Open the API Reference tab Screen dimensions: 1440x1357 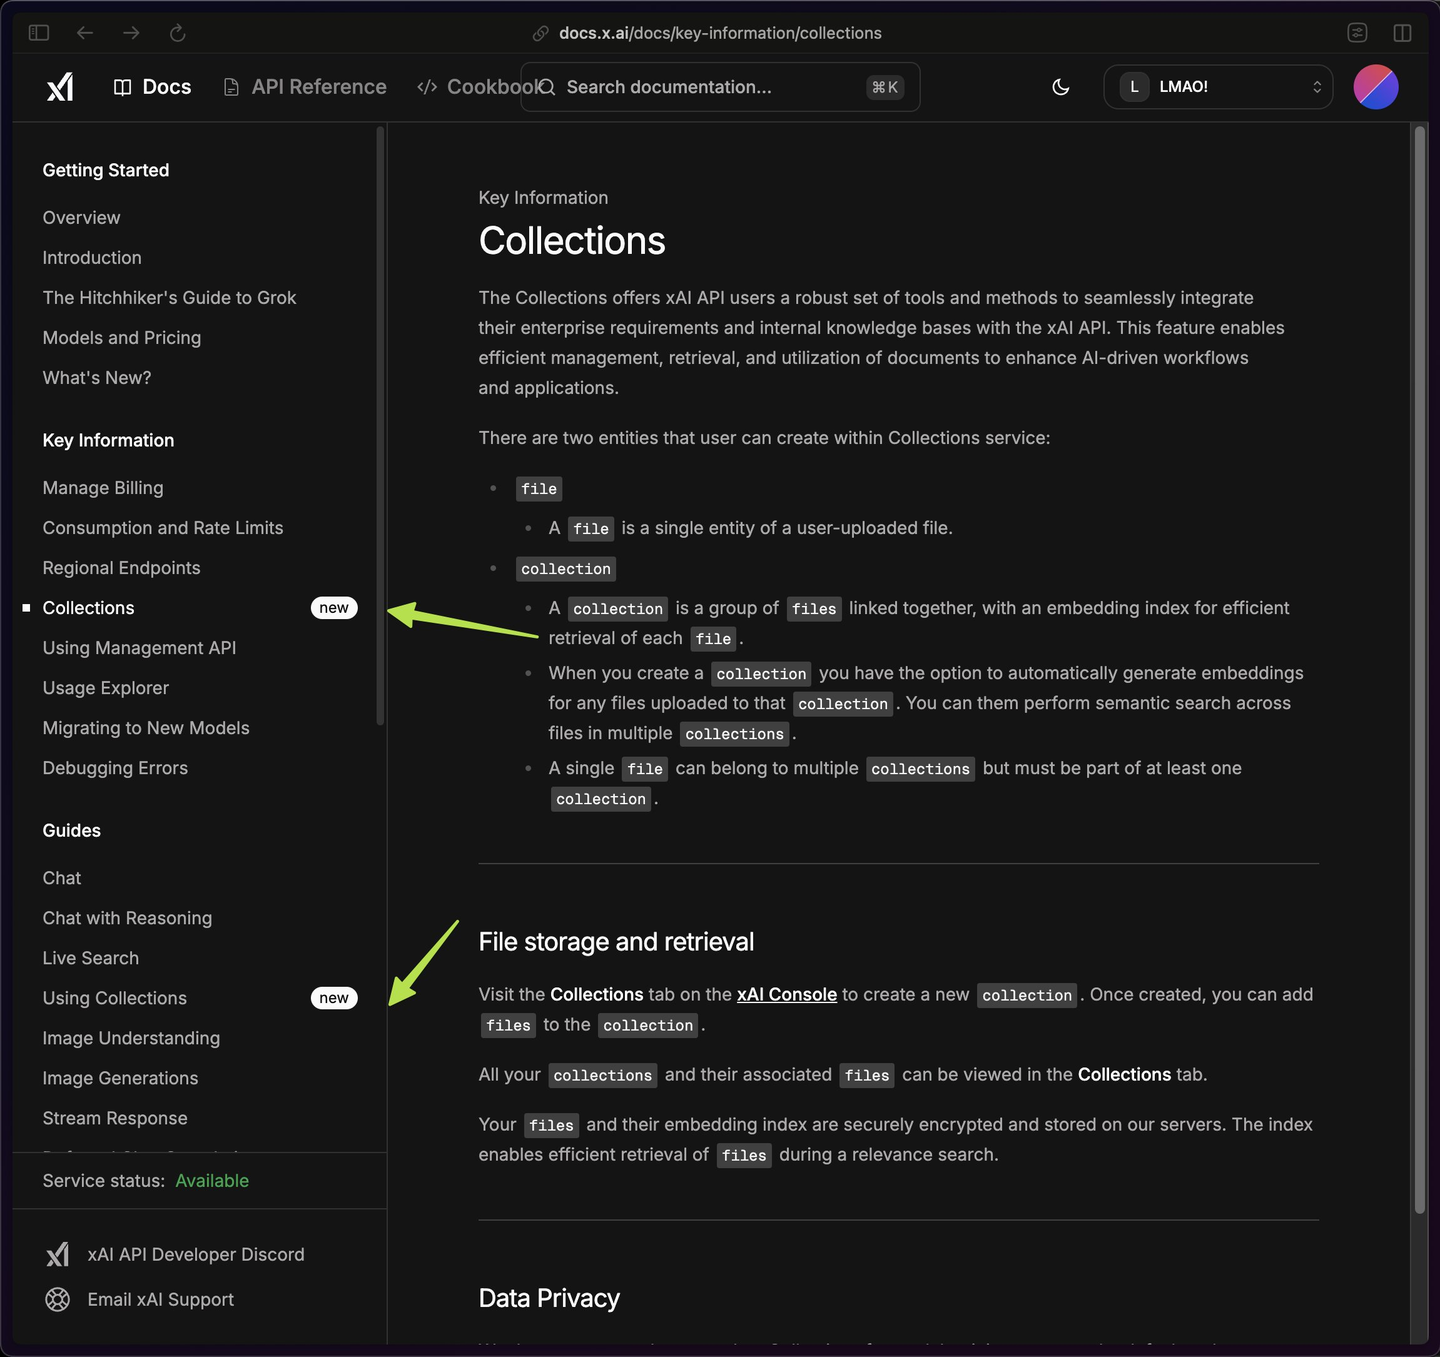click(318, 87)
